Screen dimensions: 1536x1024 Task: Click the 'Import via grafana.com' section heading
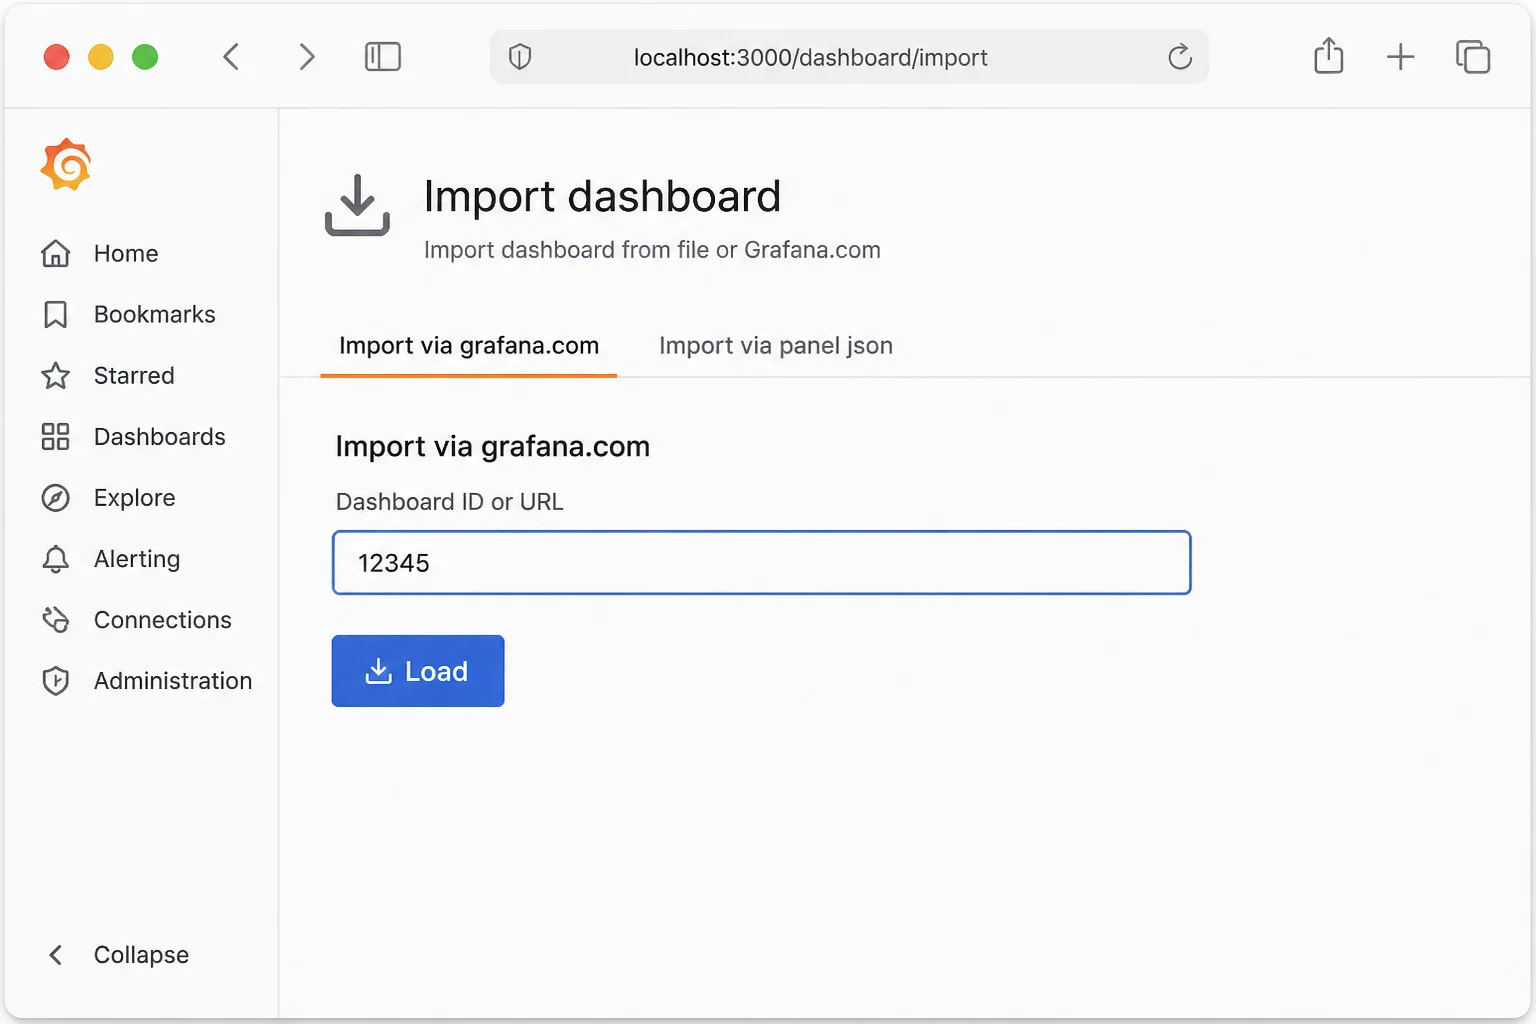click(x=493, y=446)
